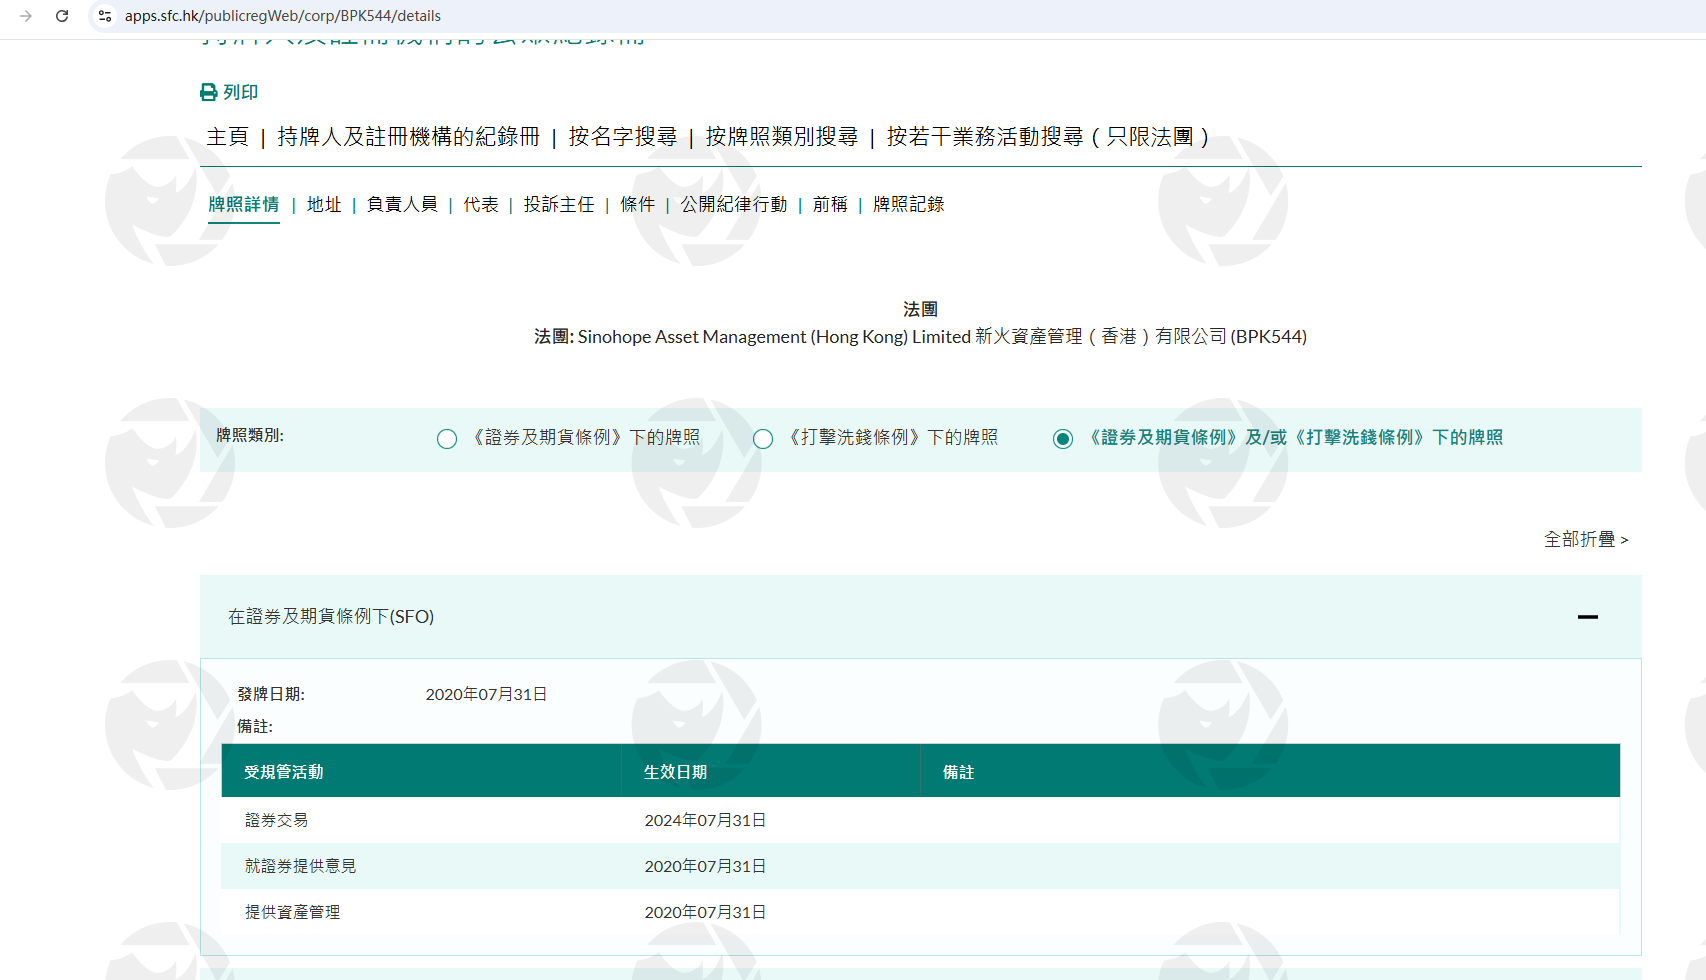Open the site info icon in address bar
Screen dimensions: 1706x980
click(105, 16)
